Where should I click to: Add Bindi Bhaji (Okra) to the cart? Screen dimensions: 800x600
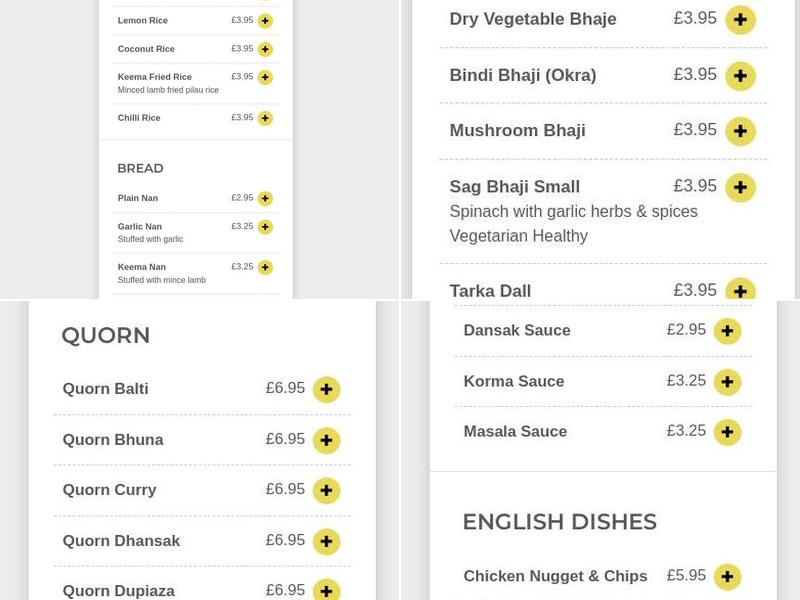coord(740,75)
